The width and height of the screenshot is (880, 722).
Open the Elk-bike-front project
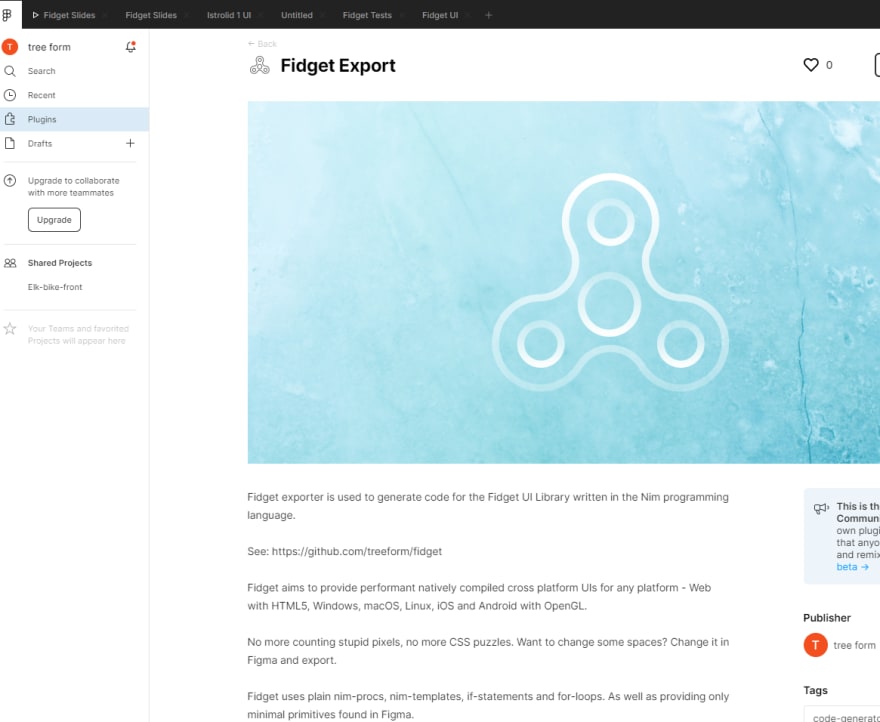pyautogui.click(x=55, y=287)
